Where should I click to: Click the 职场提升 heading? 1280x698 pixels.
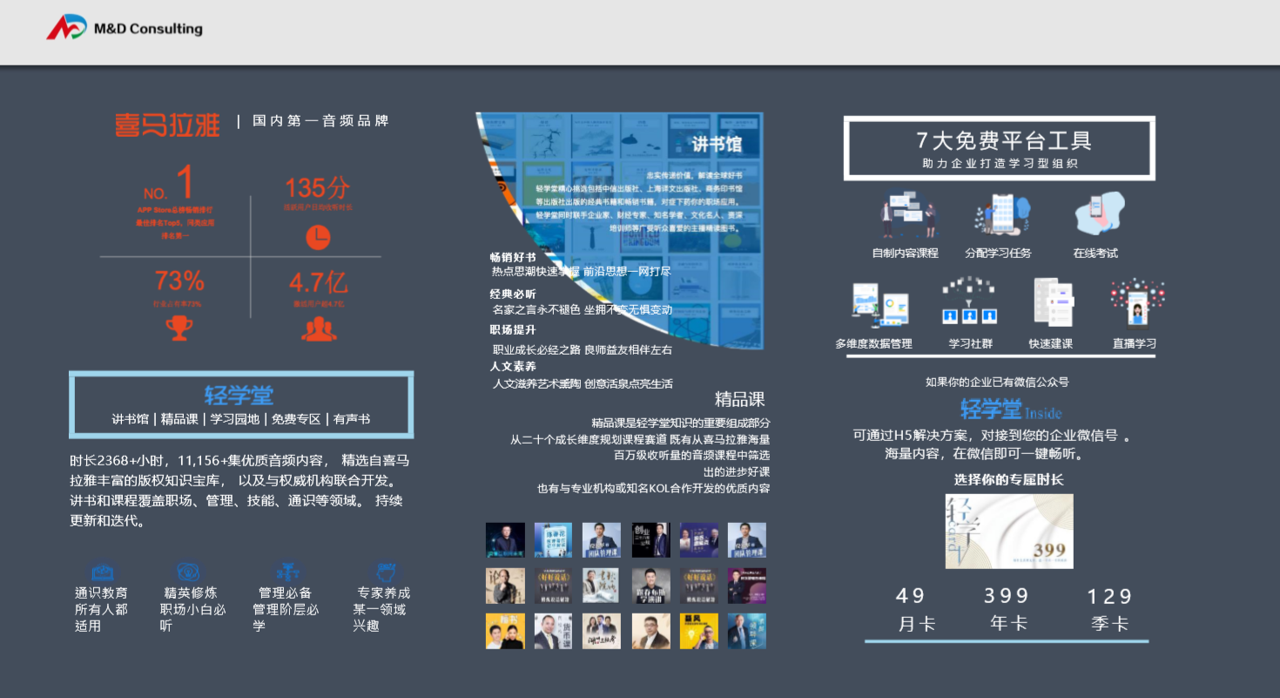pyautogui.click(x=513, y=330)
